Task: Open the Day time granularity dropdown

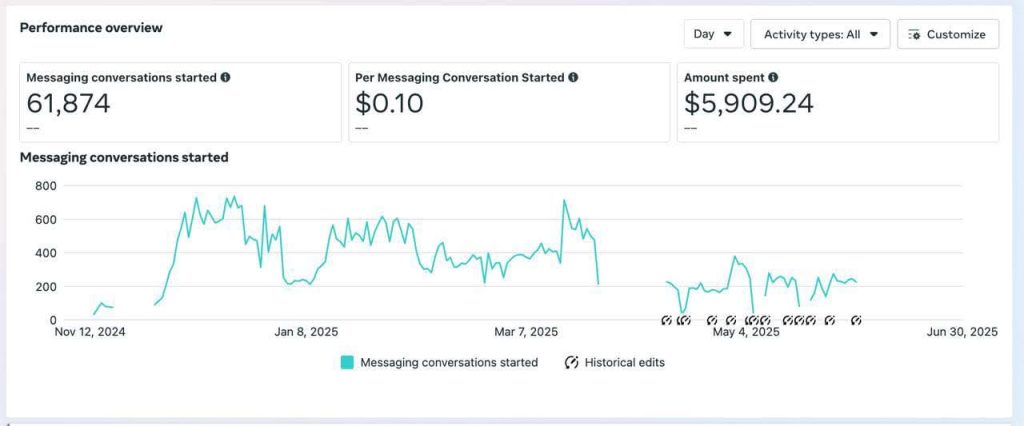Action: click(713, 34)
